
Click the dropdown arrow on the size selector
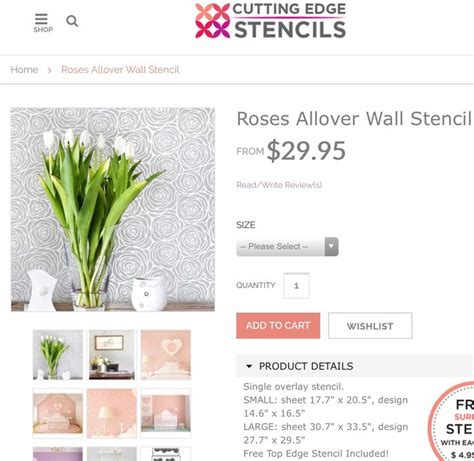(x=331, y=247)
